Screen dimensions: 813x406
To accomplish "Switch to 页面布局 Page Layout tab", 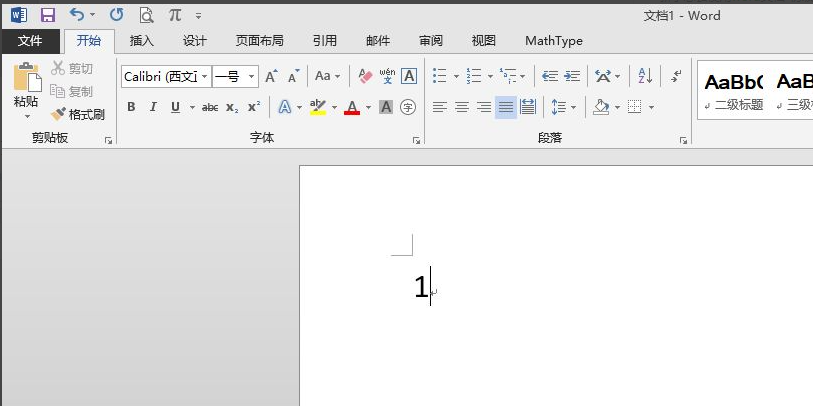I will [x=259, y=40].
